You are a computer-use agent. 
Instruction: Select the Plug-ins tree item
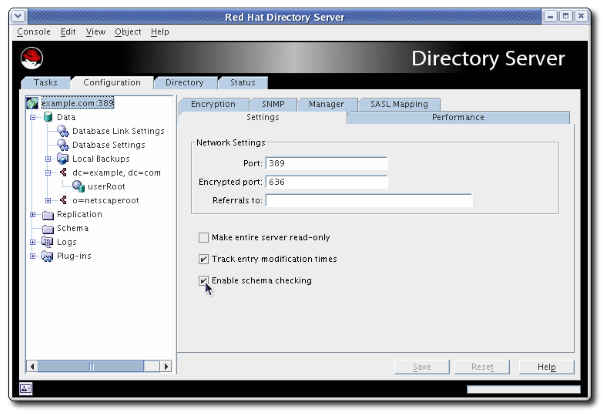(x=74, y=256)
